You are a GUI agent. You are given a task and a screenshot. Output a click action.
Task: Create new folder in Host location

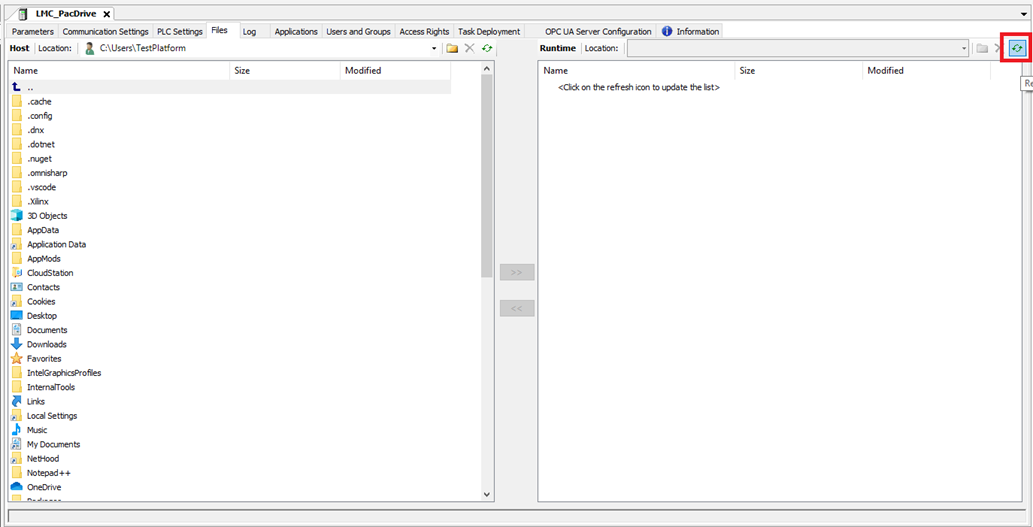452,48
